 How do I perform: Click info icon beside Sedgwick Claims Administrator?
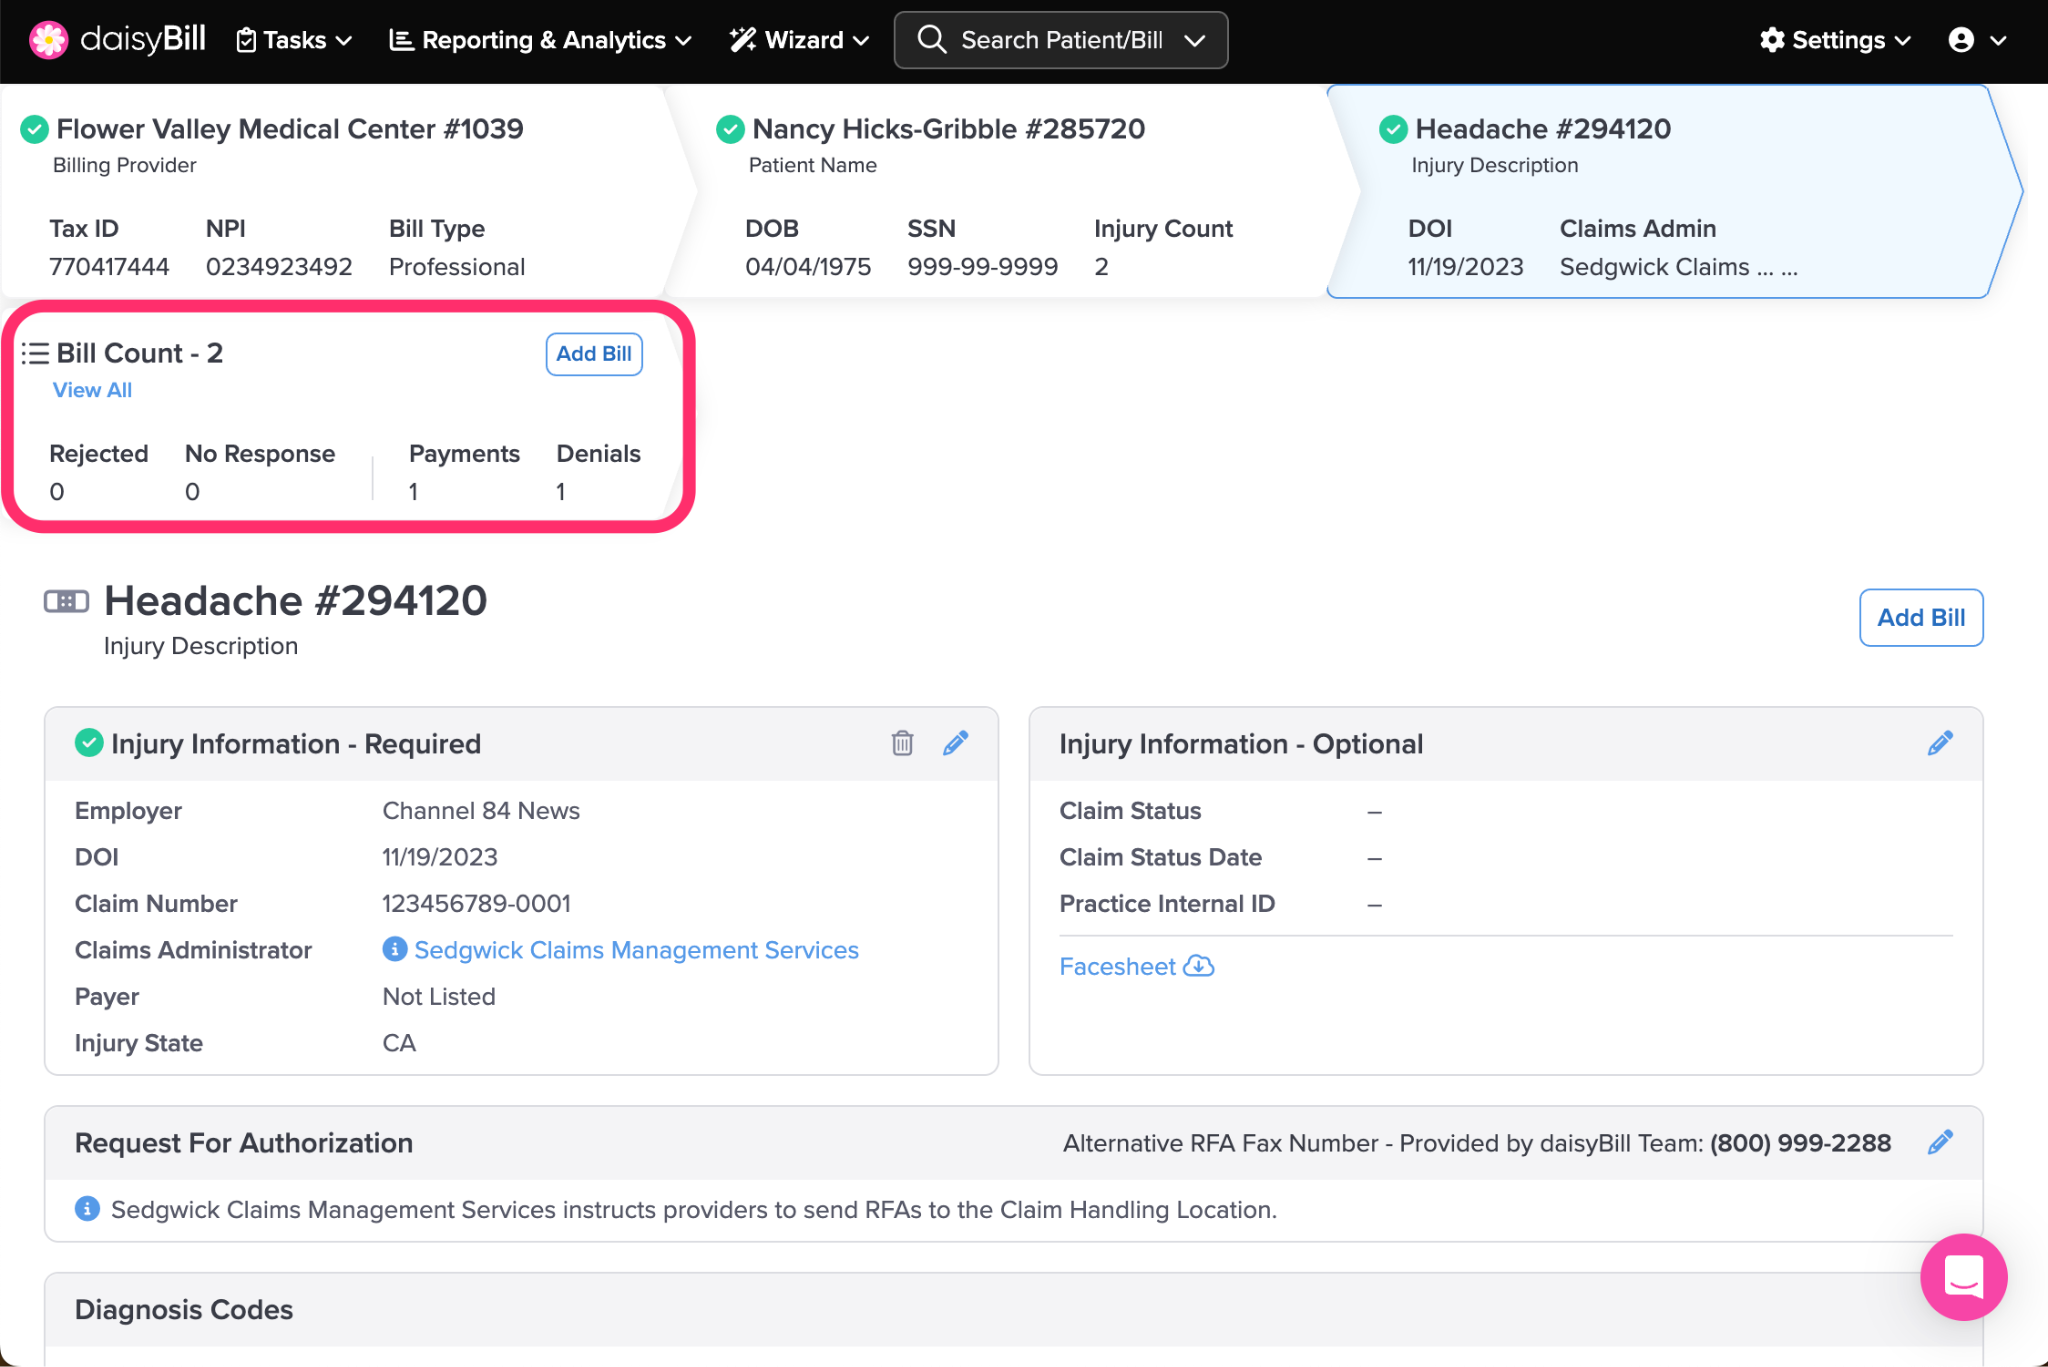click(x=395, y=949)
